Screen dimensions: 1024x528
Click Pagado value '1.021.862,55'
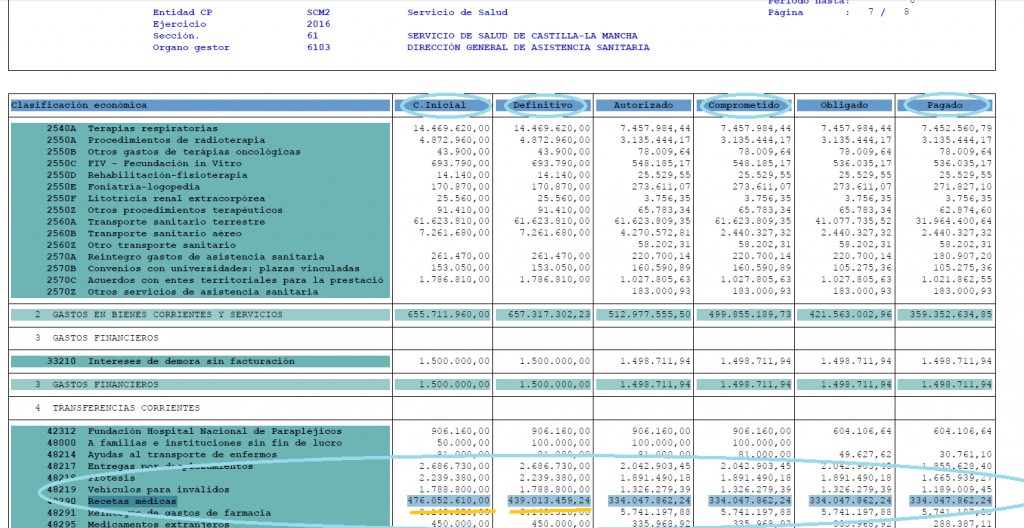point(956,280)
